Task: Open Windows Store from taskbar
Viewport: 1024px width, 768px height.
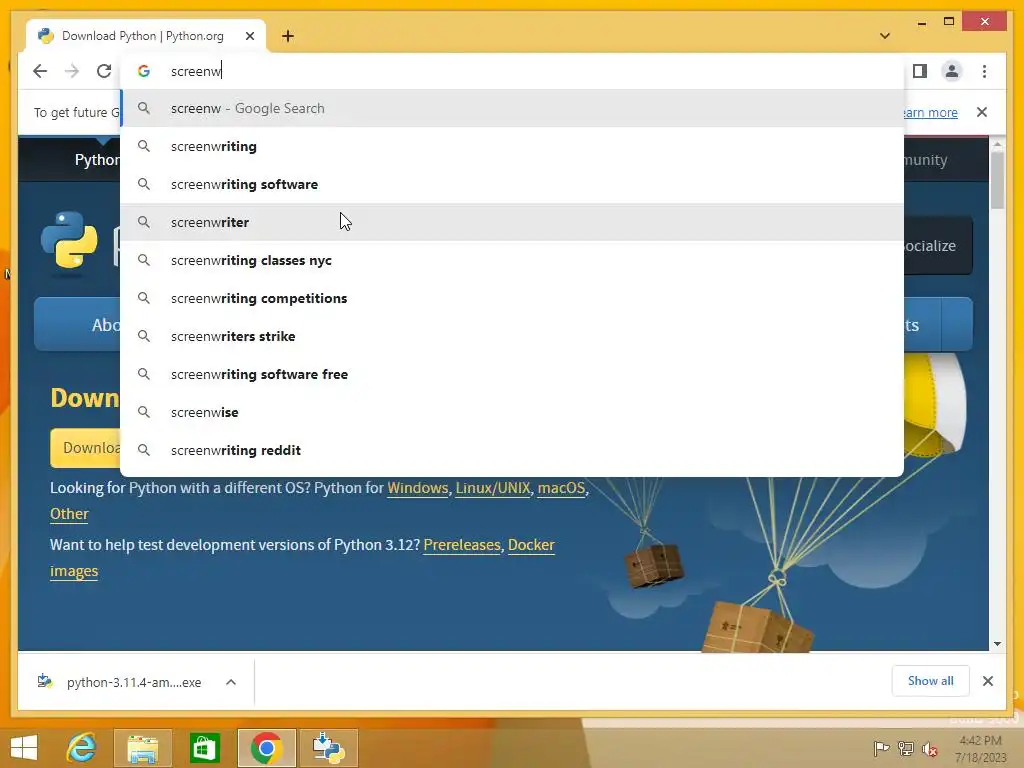Action: 204,748
